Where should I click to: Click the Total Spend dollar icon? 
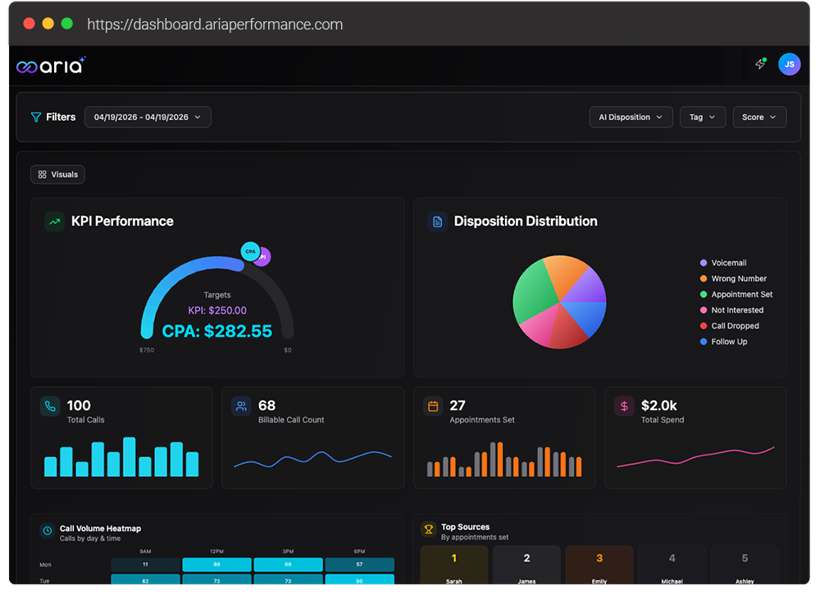[x=624, y=406]
